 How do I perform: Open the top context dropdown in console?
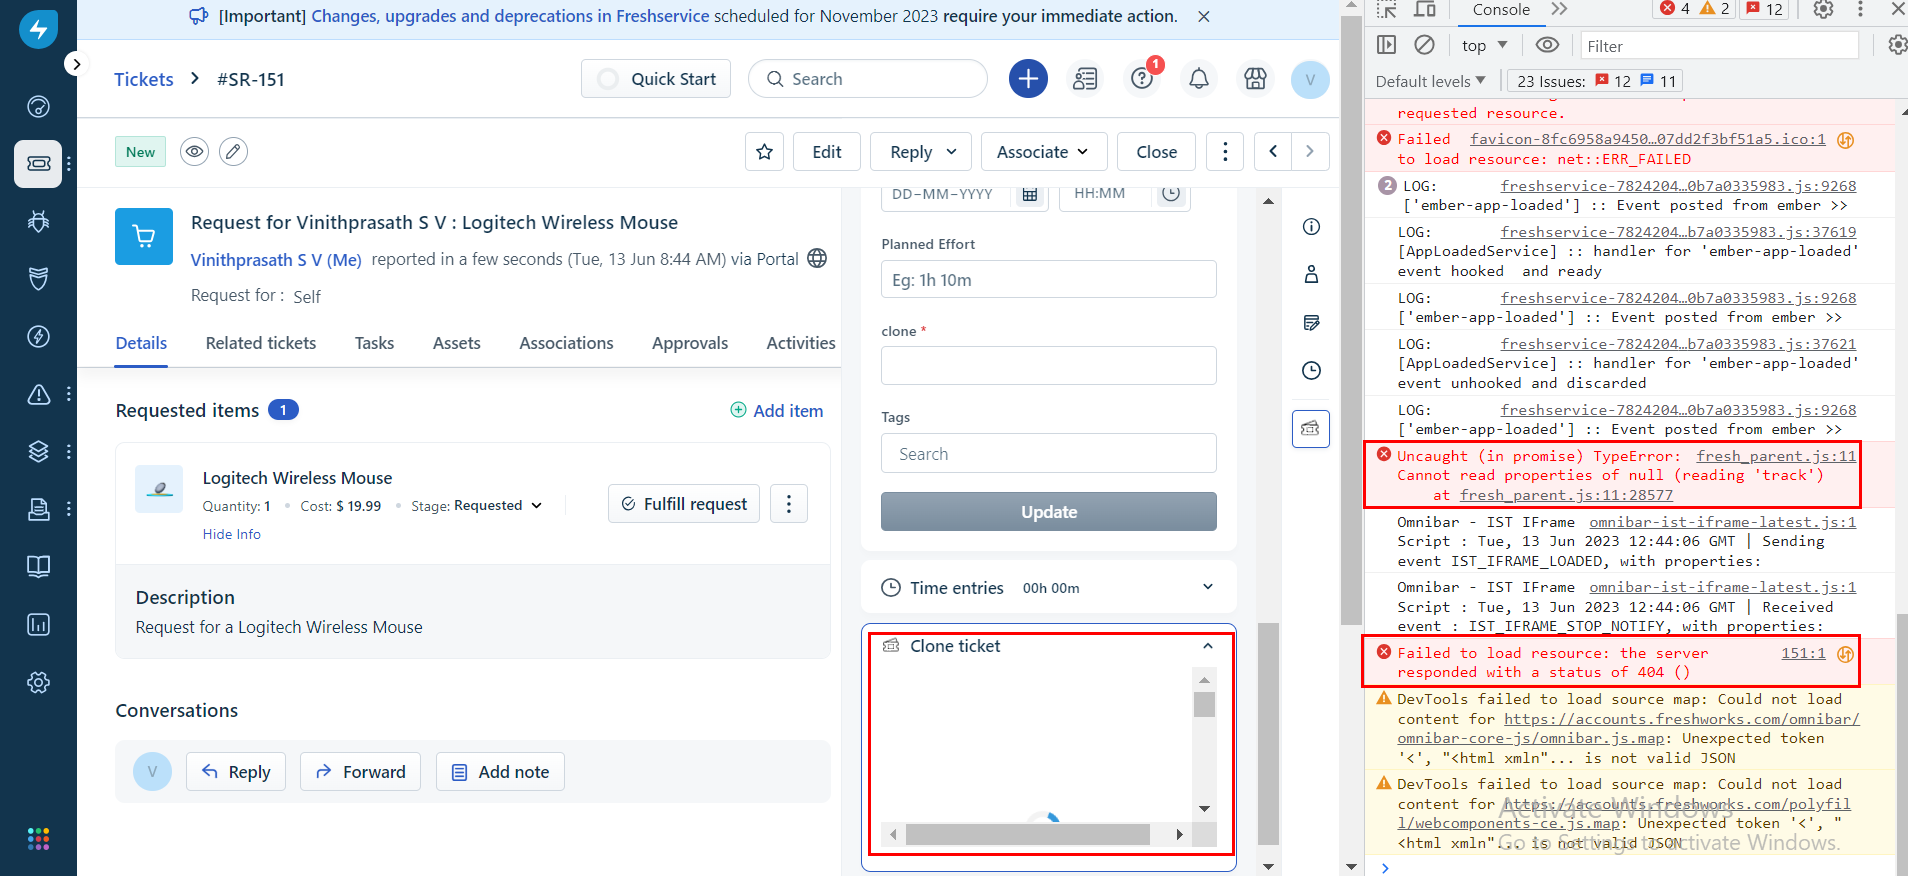pos(1485,45)
